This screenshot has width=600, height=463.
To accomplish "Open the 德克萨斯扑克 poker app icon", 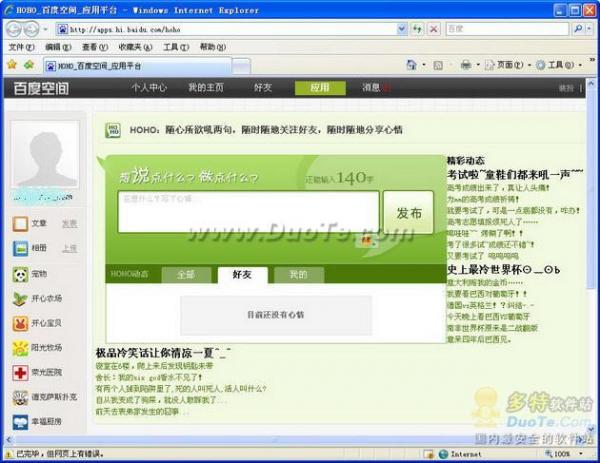I will coord(20,398).
